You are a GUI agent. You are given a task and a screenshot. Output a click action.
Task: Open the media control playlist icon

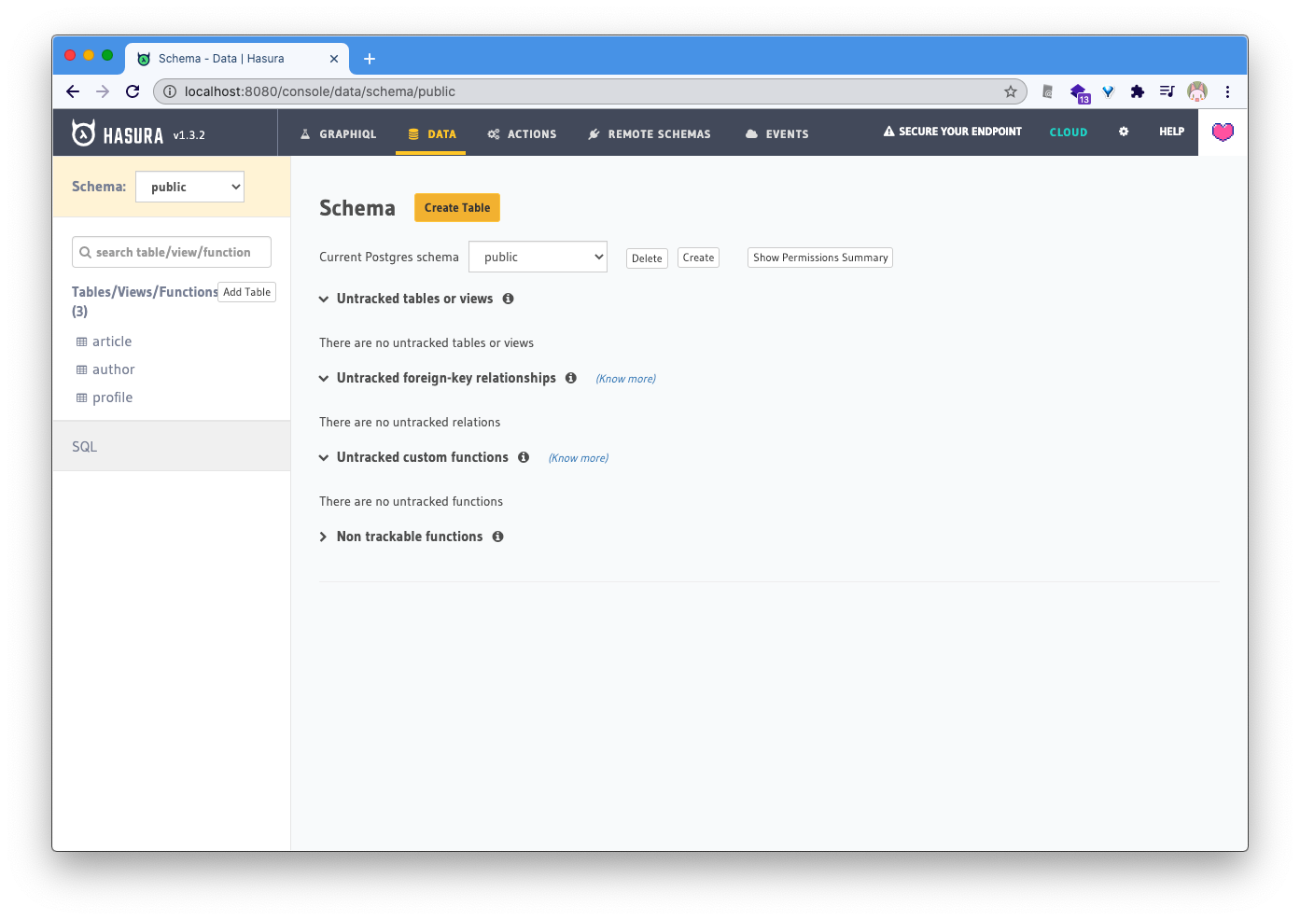[1166, 91]
